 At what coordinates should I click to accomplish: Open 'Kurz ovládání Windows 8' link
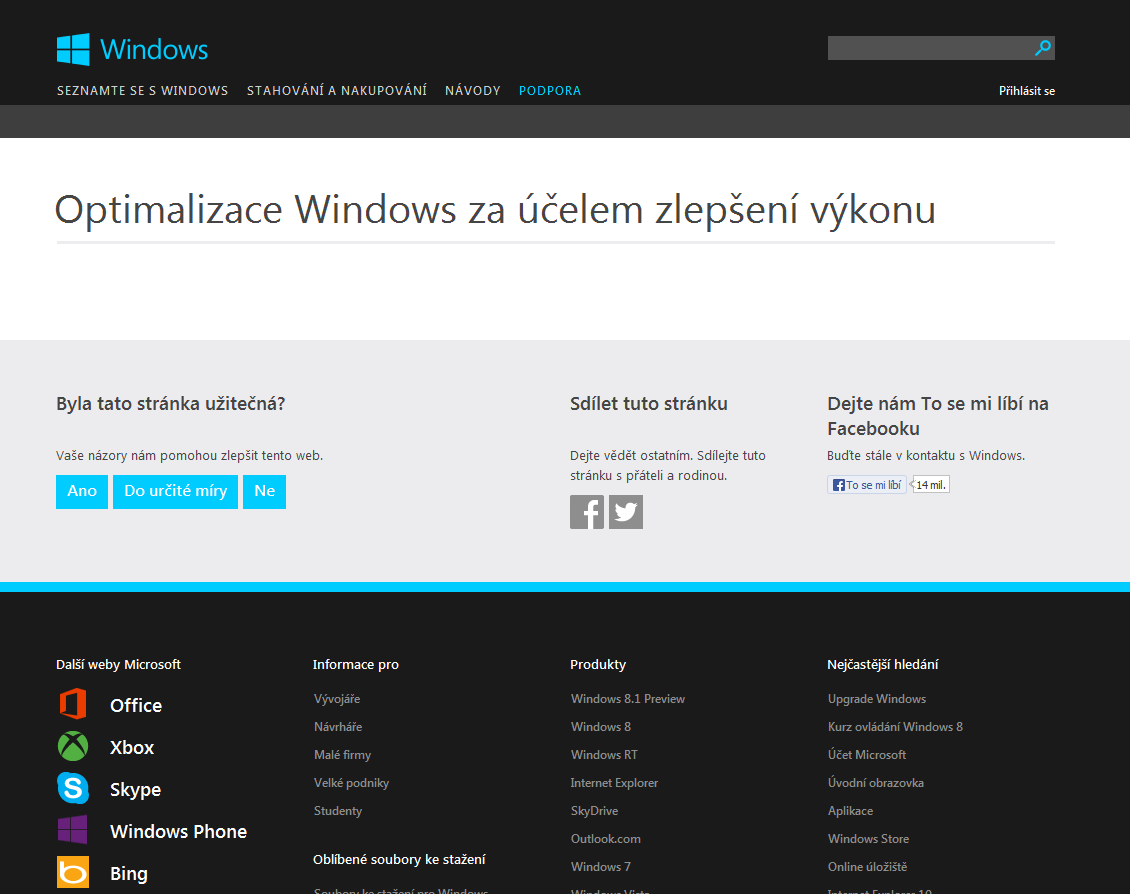click(x=895, y=727)
